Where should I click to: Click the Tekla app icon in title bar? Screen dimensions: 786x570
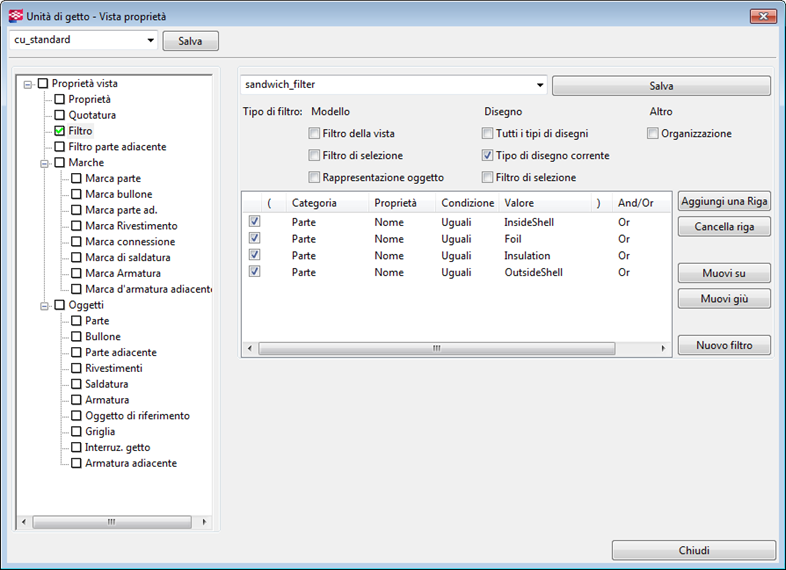[15, 15]
